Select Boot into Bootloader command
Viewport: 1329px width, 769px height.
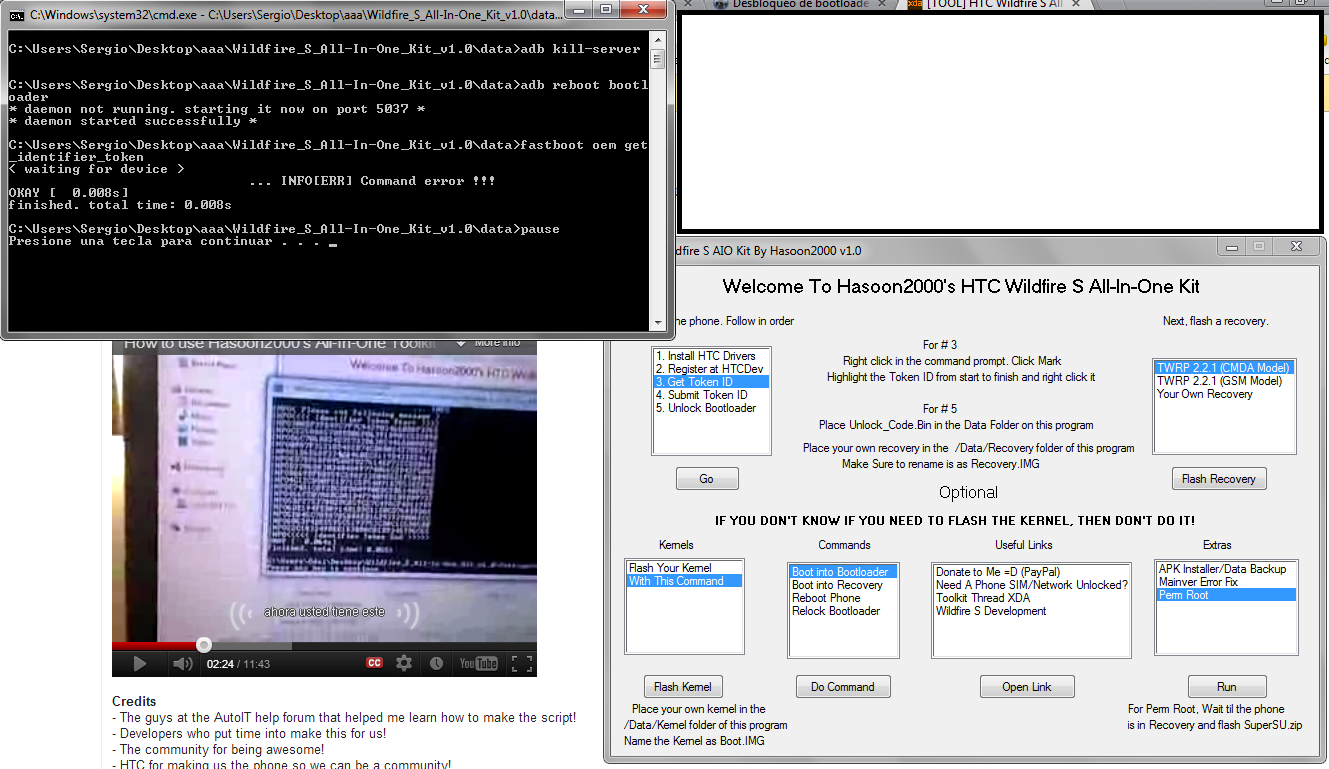click(843, 572)
